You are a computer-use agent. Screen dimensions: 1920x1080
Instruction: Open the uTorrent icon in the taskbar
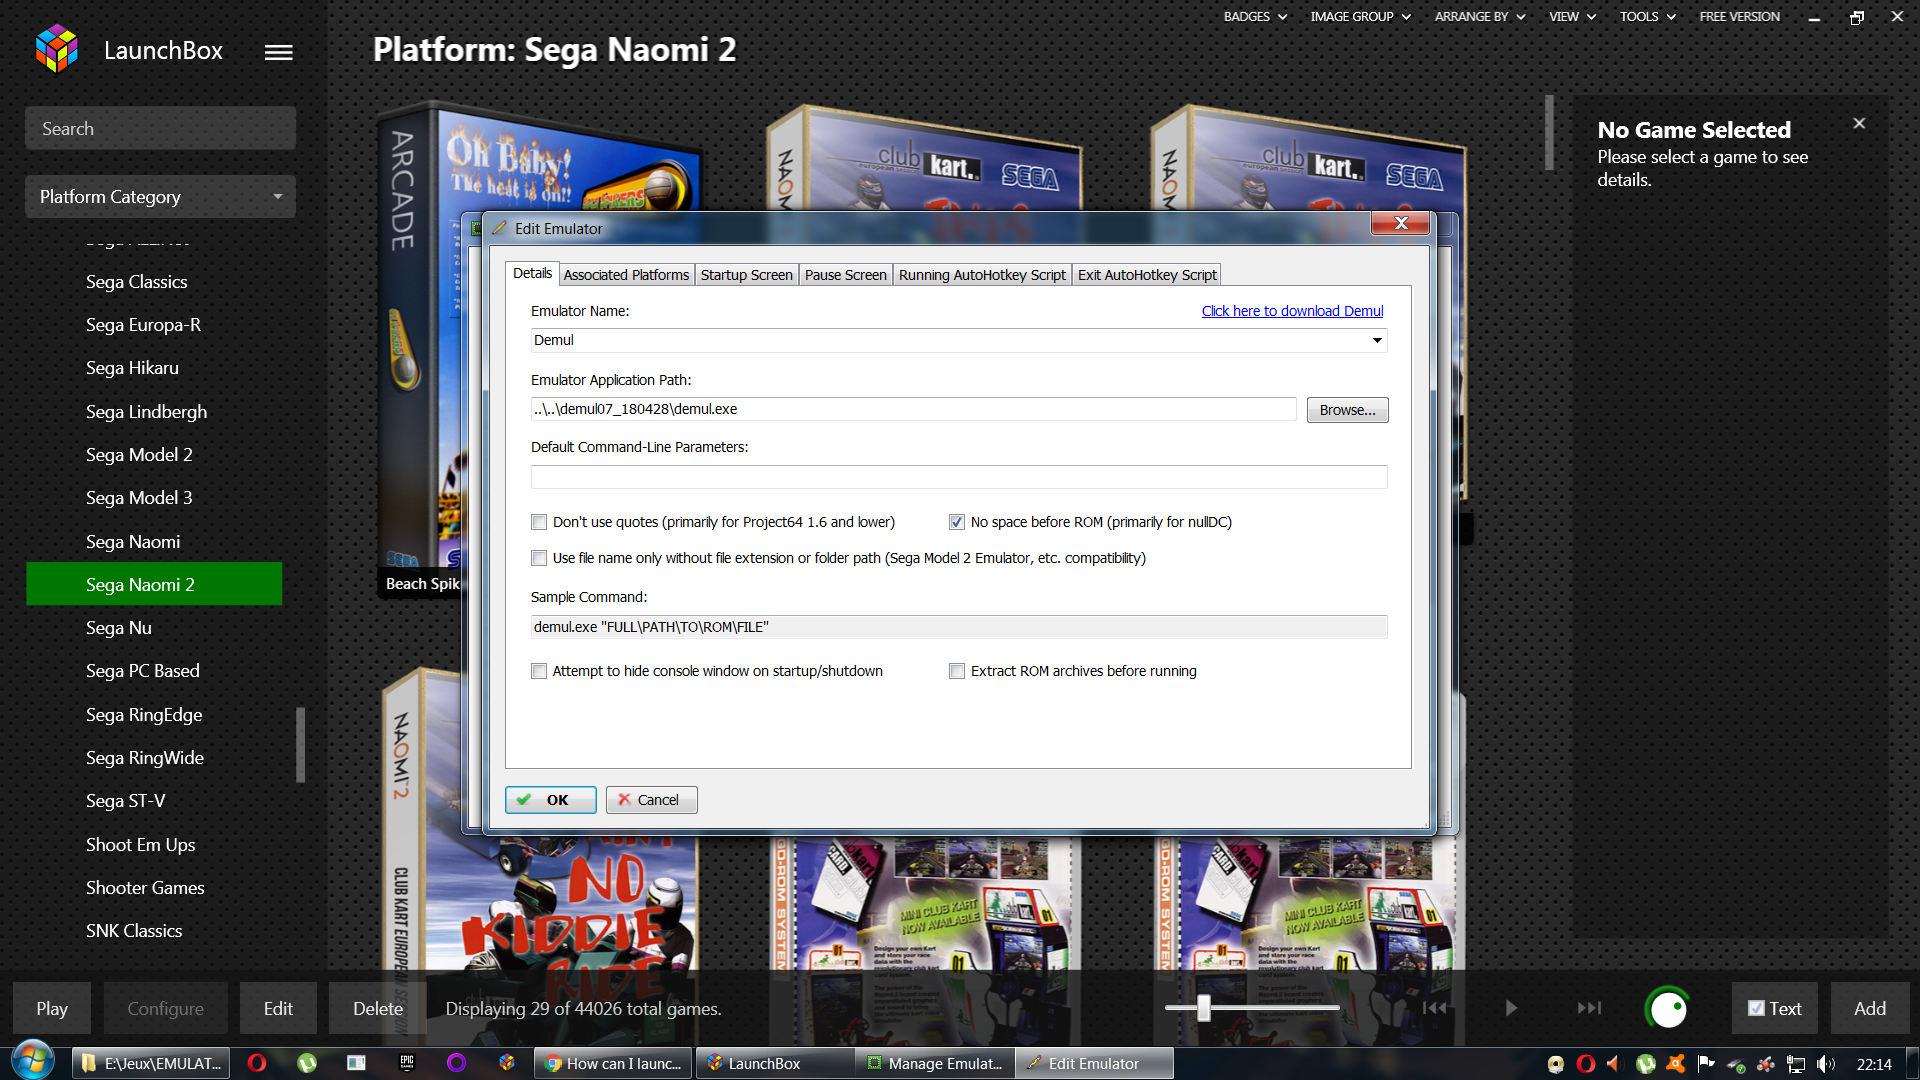tap(307, 1063)
